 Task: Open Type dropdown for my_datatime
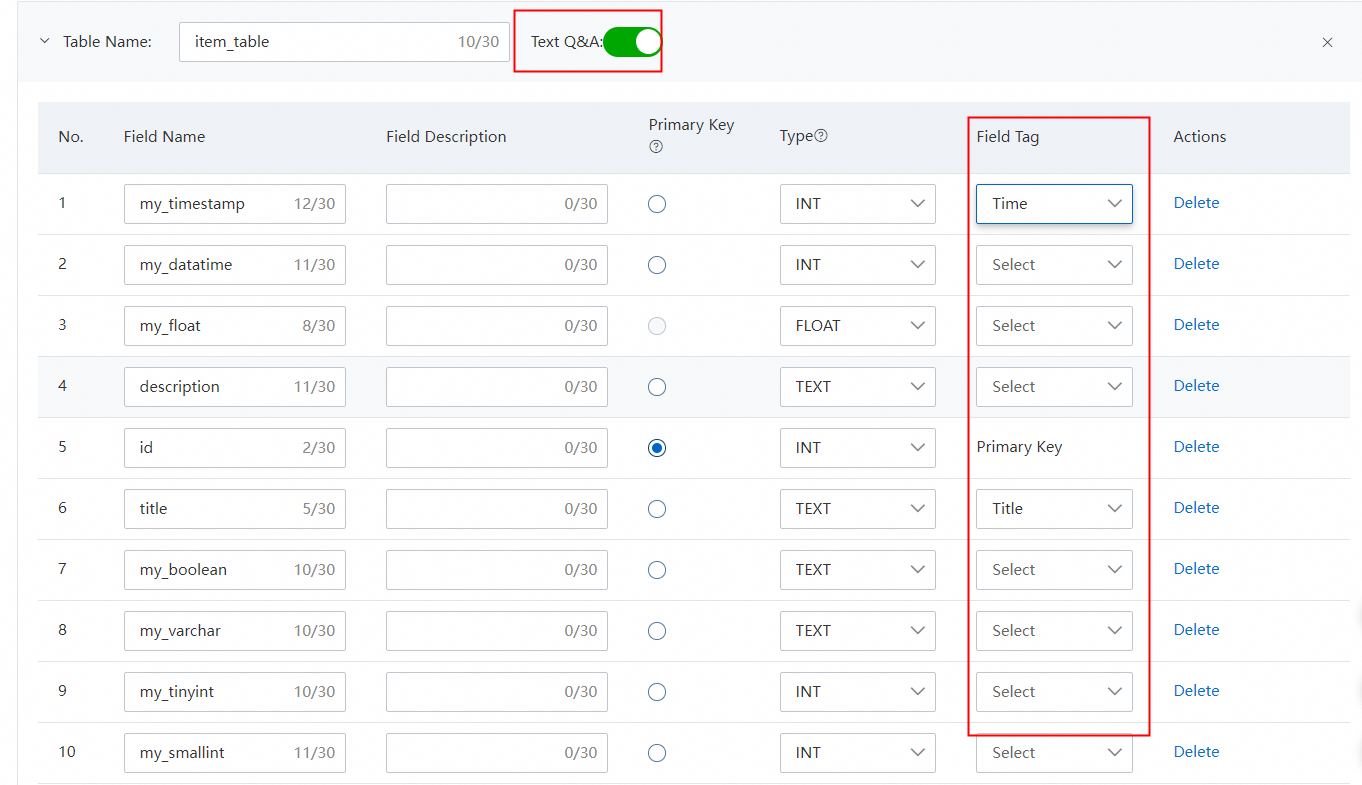pos(858,265)
